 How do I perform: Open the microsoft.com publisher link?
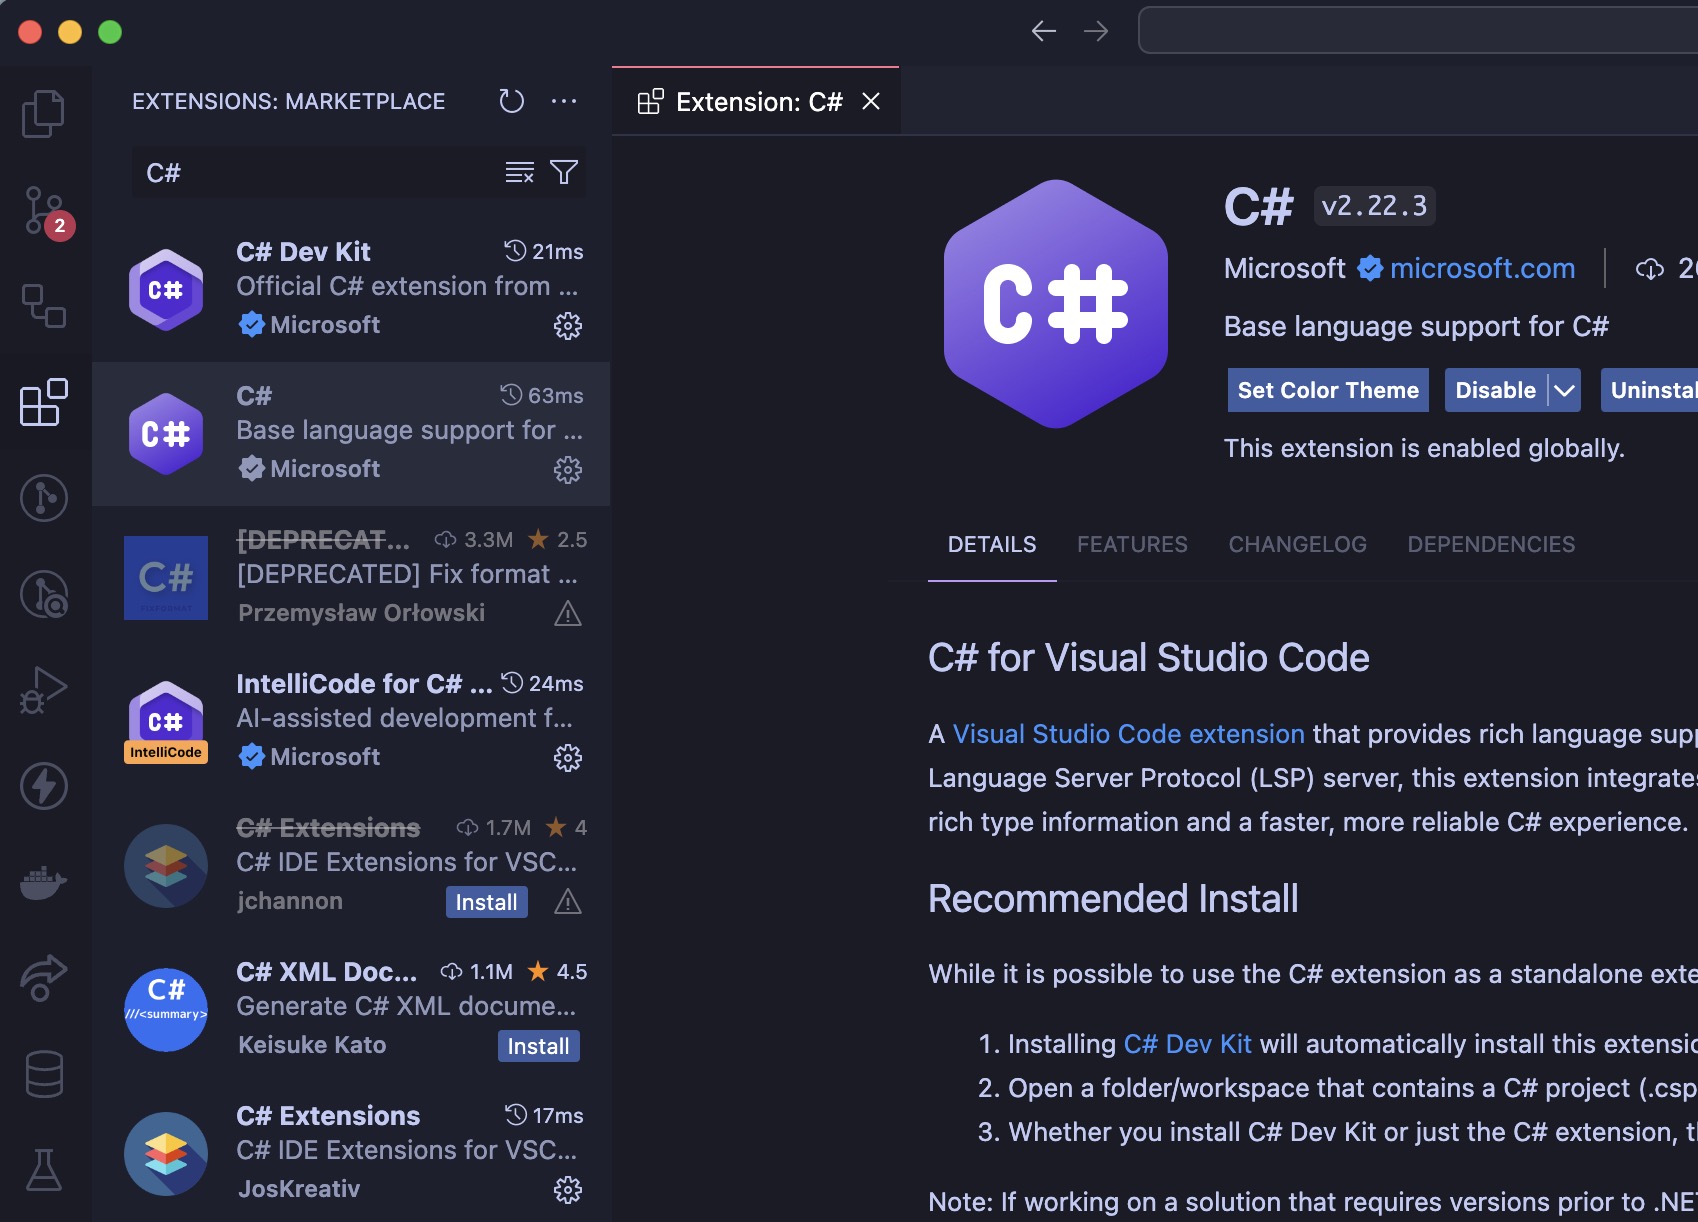1482,268
